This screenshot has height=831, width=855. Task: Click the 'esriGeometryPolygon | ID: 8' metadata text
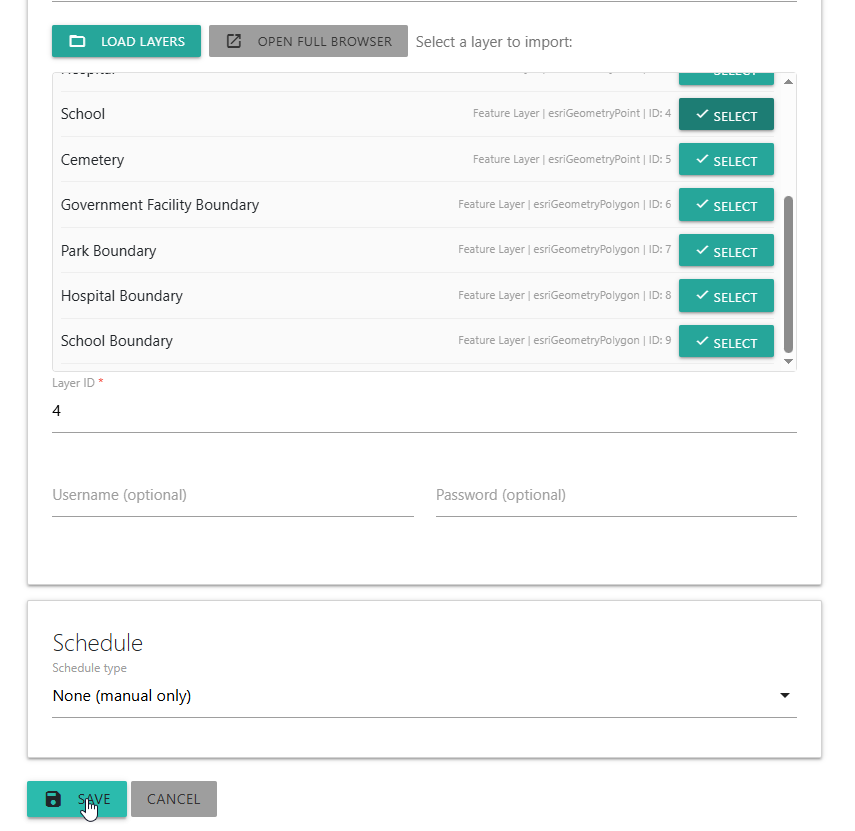tap(602, 296)
